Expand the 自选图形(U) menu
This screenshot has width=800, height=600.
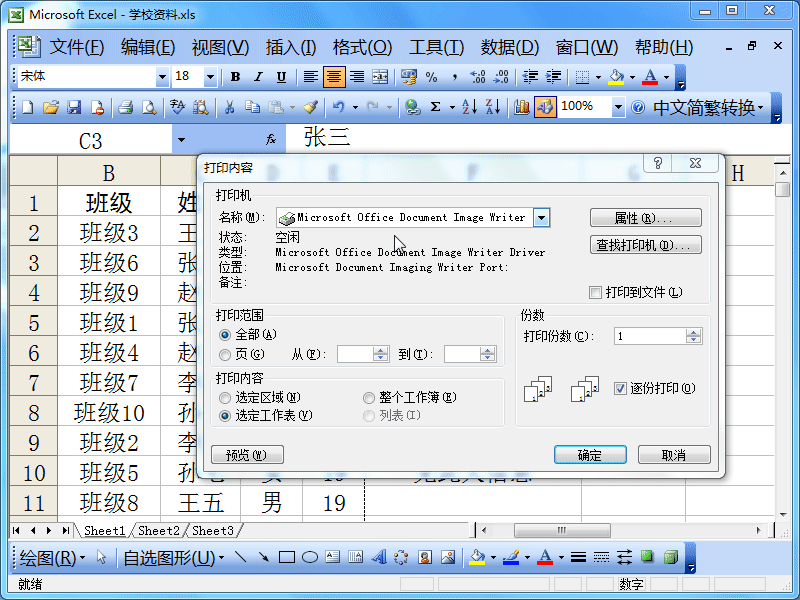(x=173, y=558)
